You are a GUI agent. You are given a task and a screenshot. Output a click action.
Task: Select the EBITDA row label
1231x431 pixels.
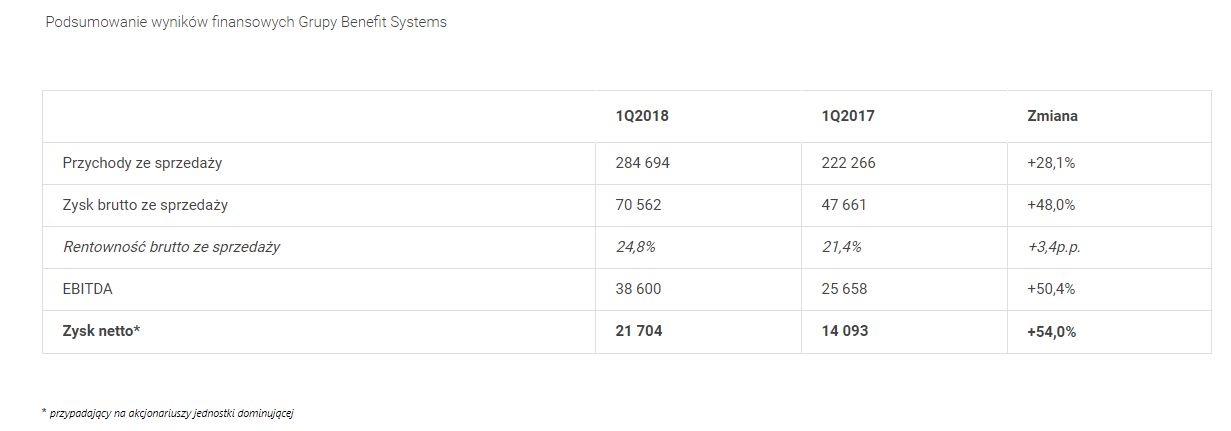[87, 289]
